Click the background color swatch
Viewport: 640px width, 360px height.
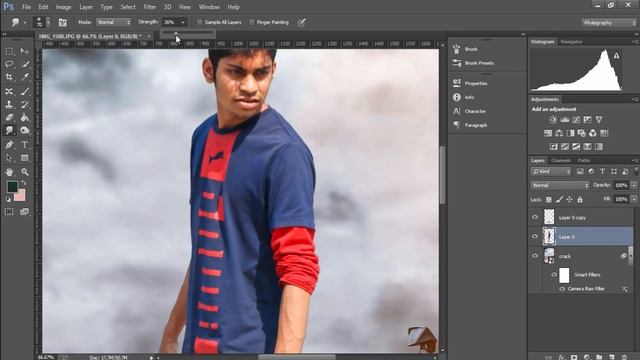pos(20,196)
